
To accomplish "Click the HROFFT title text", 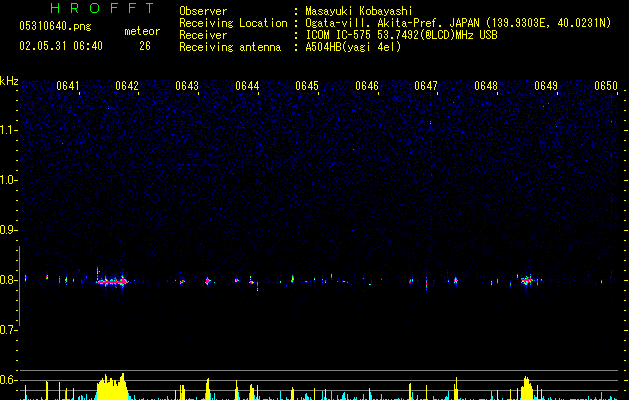I will click(x=102, y=8).
